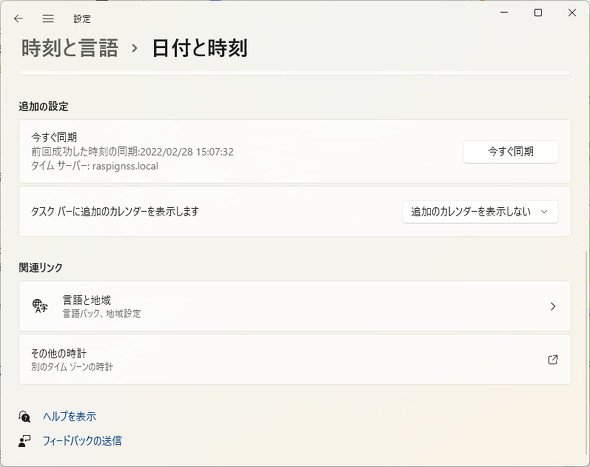The image size is (590, 467).
Task: Click the dropdown arrow in calendar combo box
Action: [x=544, y=211]
